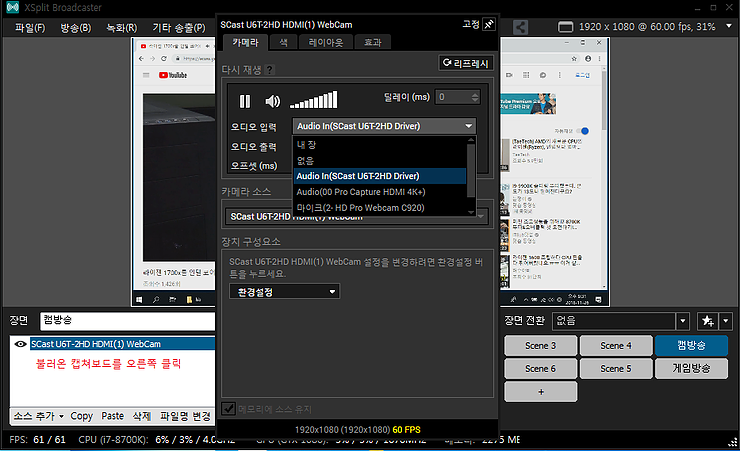Click the 1920 x 1080 @ 60.00 fps text
Screen dimensions: 740x451
point(647,27)
